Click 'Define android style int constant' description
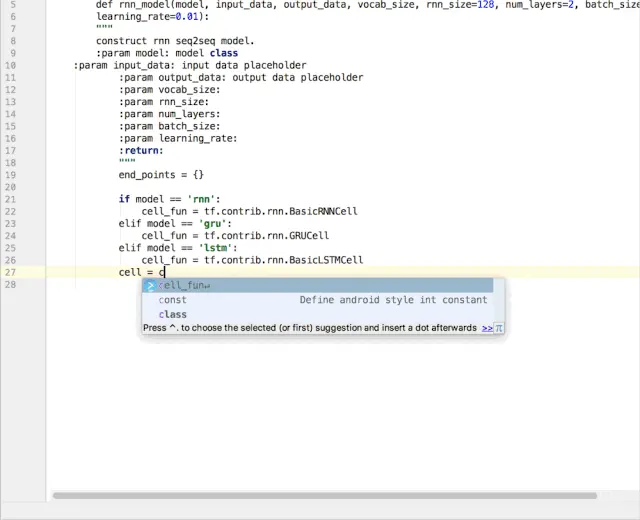The height and width of the screenshot is (520, 640). coord(393,300)
